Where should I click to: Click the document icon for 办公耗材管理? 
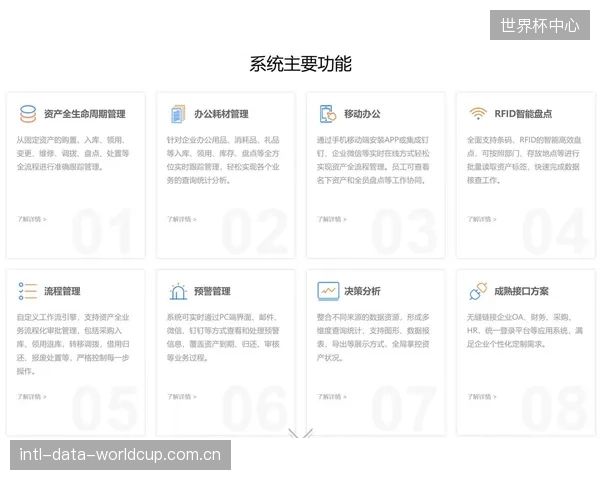coord(178,114)
